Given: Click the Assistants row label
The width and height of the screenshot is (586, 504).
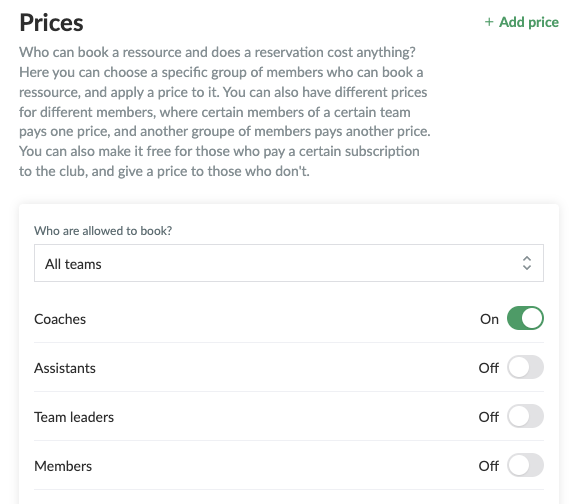Looking at the screenshot, I should (65, 368).
